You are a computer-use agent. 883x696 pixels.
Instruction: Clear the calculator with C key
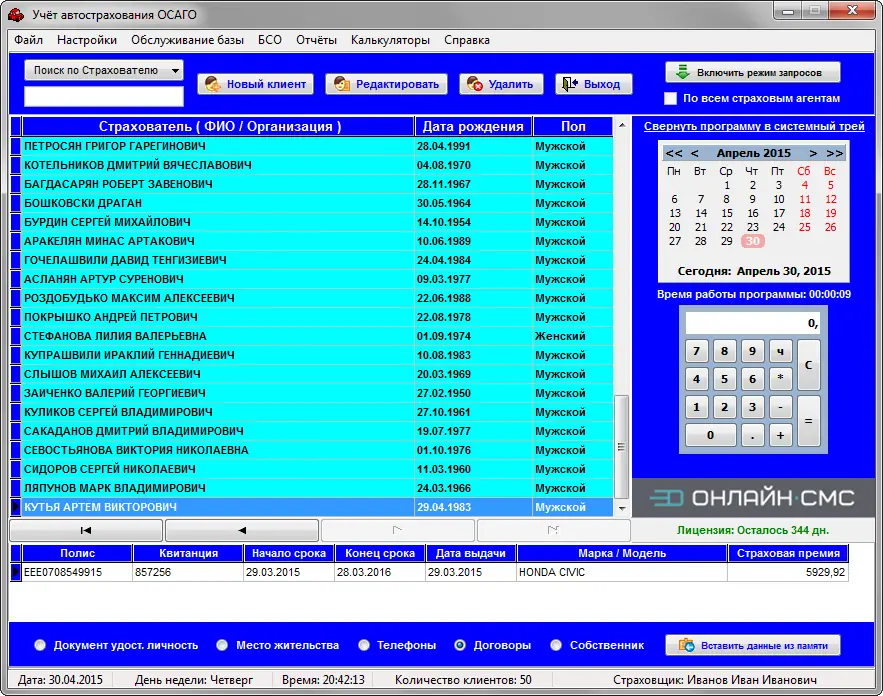(809, 365)
